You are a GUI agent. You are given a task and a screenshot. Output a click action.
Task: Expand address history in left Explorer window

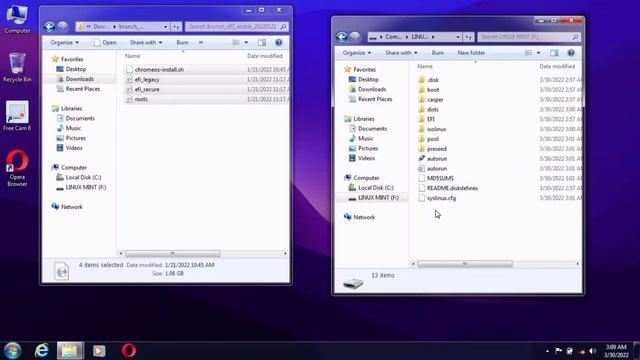click(165, 27)
